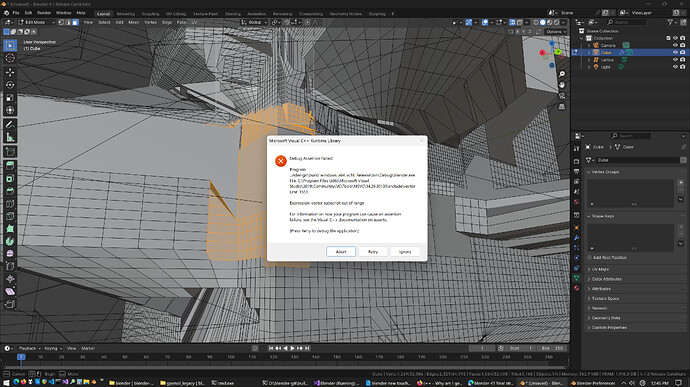Image resolution: width=690 pixels, height=387 pixels.
Task: Click the viewport zoom magnifier icon
Action: (x=562, y=74)
